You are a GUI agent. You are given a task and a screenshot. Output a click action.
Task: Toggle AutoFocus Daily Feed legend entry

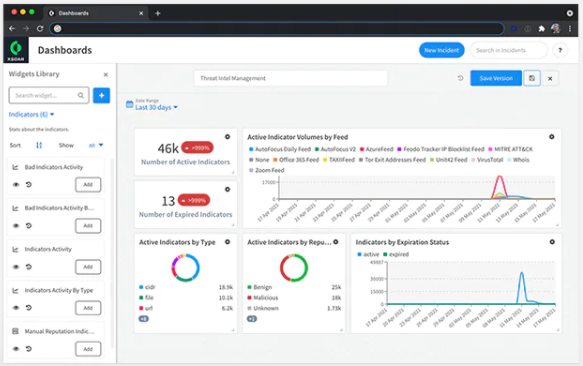(280, 149)
